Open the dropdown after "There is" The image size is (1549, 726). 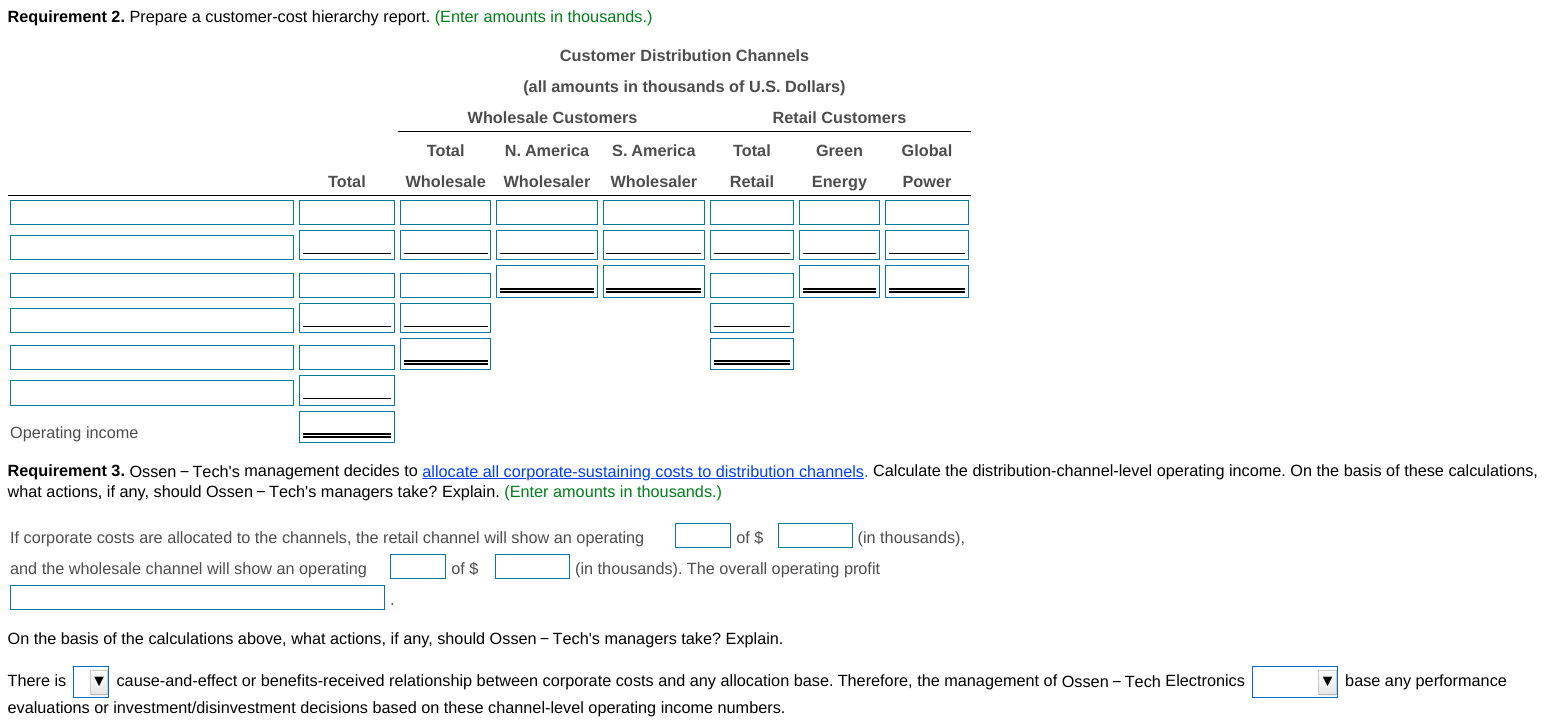[91, 682]
